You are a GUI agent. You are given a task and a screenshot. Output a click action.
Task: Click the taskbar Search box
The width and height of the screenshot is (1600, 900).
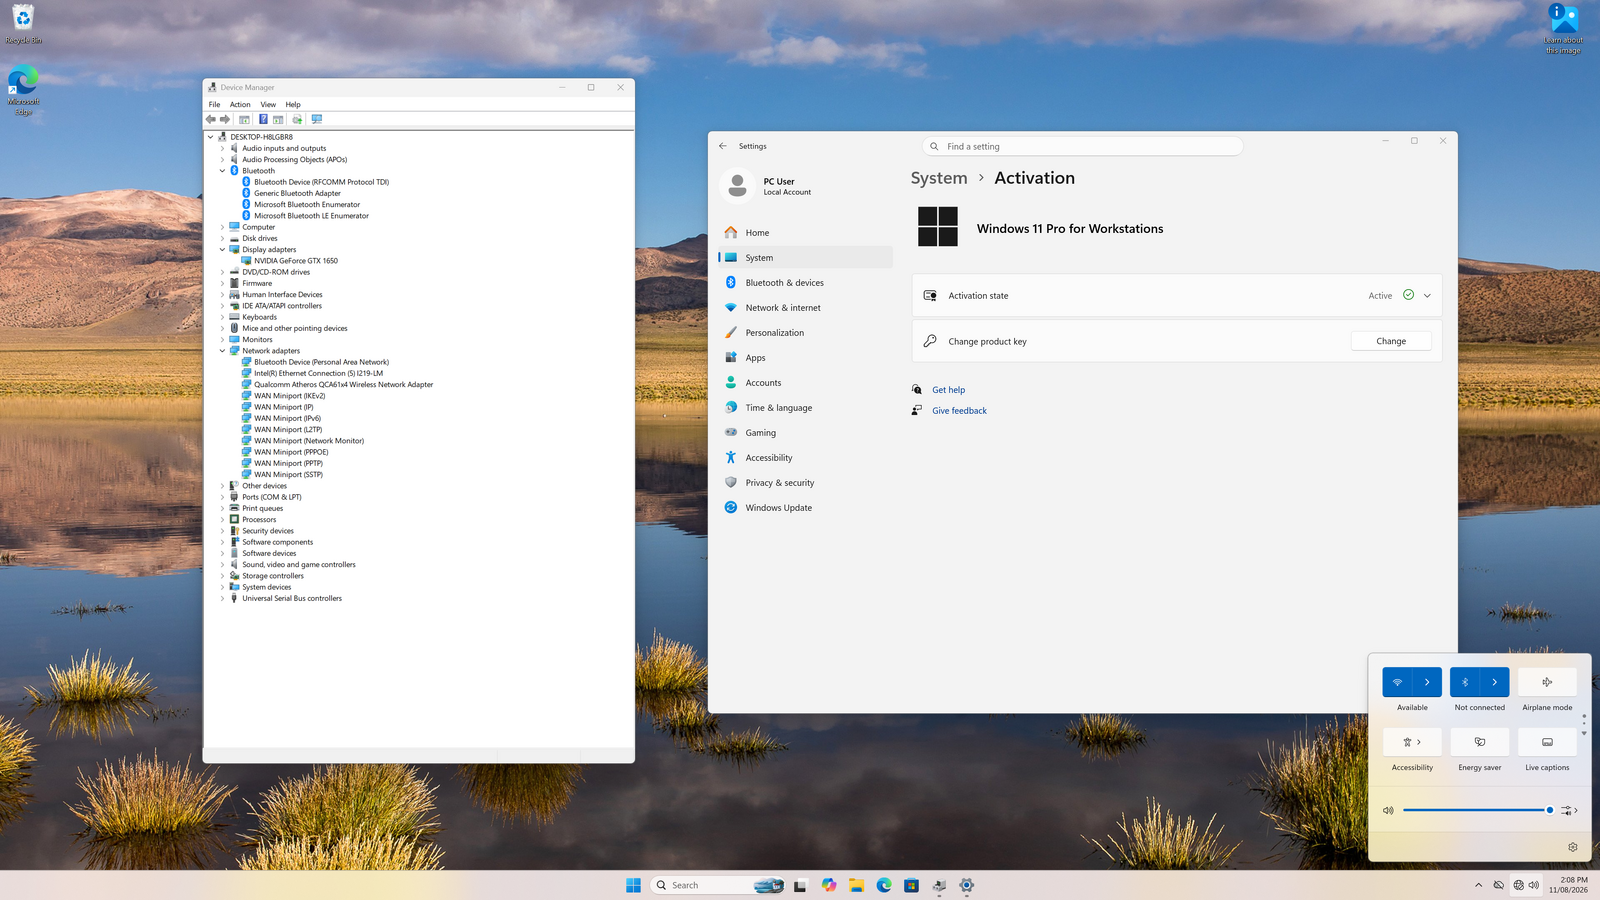coord(717,885)
